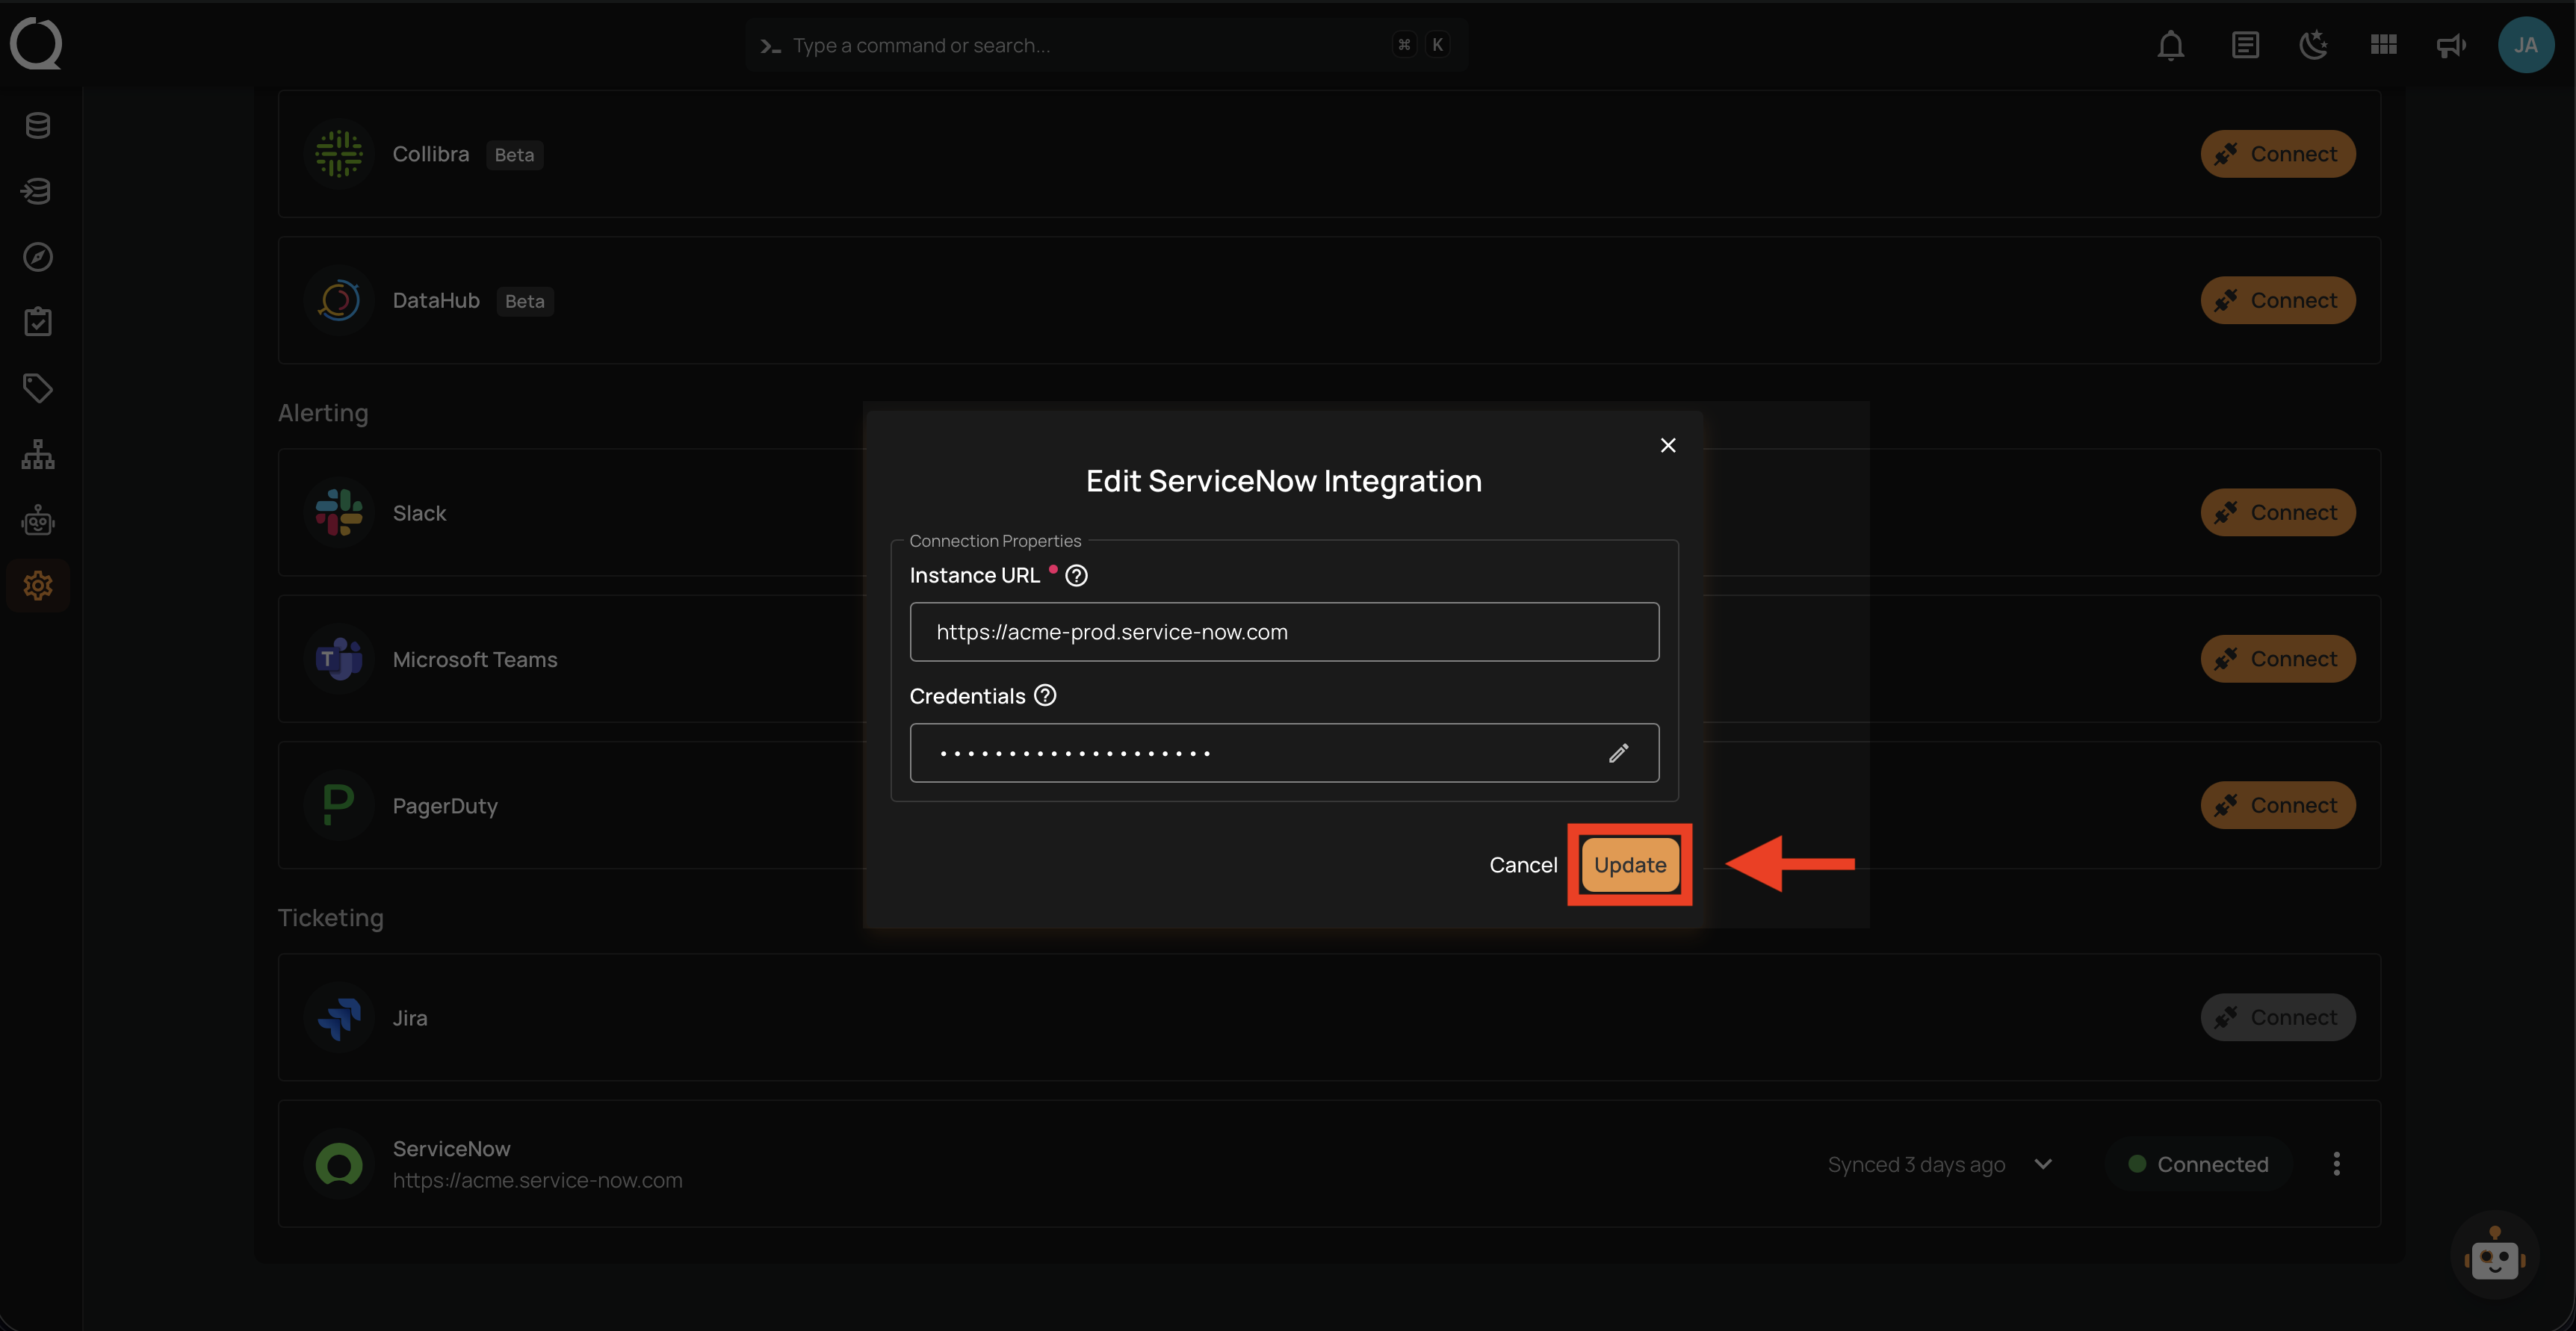2576x1331 pixels.
Task: Edit the Instance URL field
Action: click(1284, 632)
